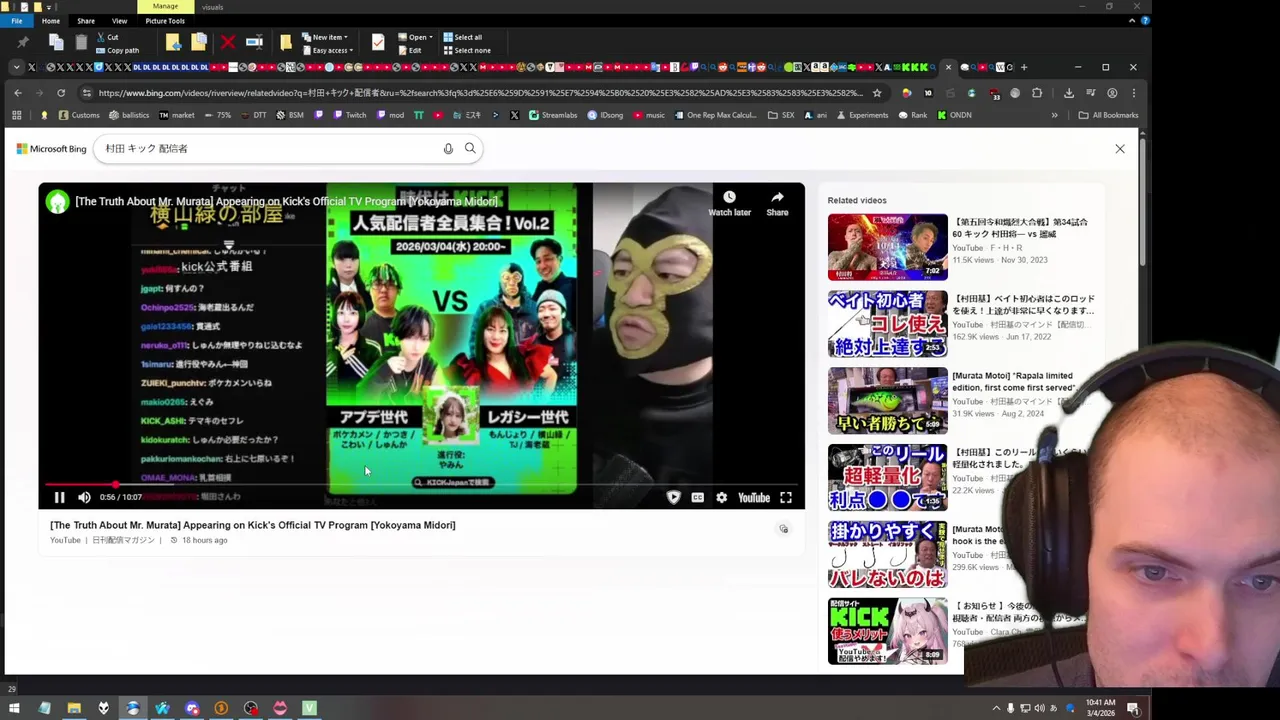Open the Streamlabs bookmark
The width and height of the screenshot is (1280, 720).
point(553,115)
